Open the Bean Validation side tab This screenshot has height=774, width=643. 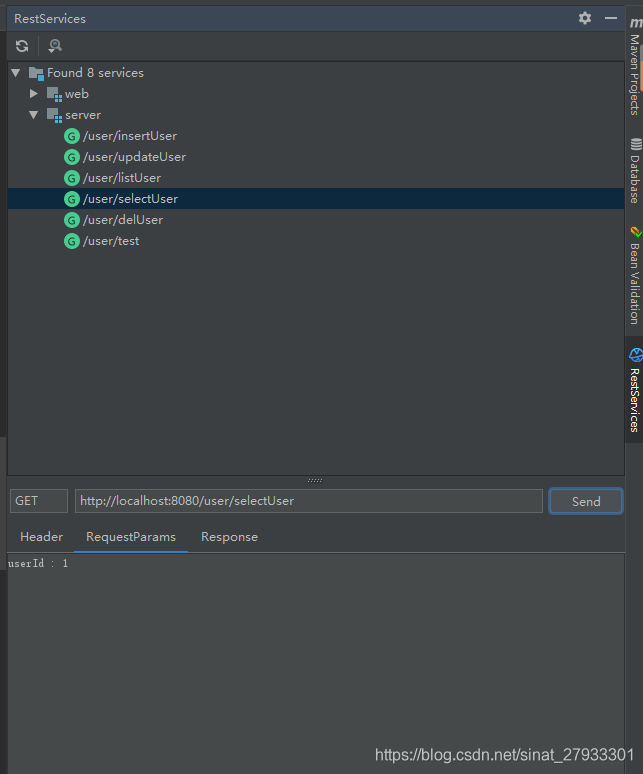pos(635,284)
